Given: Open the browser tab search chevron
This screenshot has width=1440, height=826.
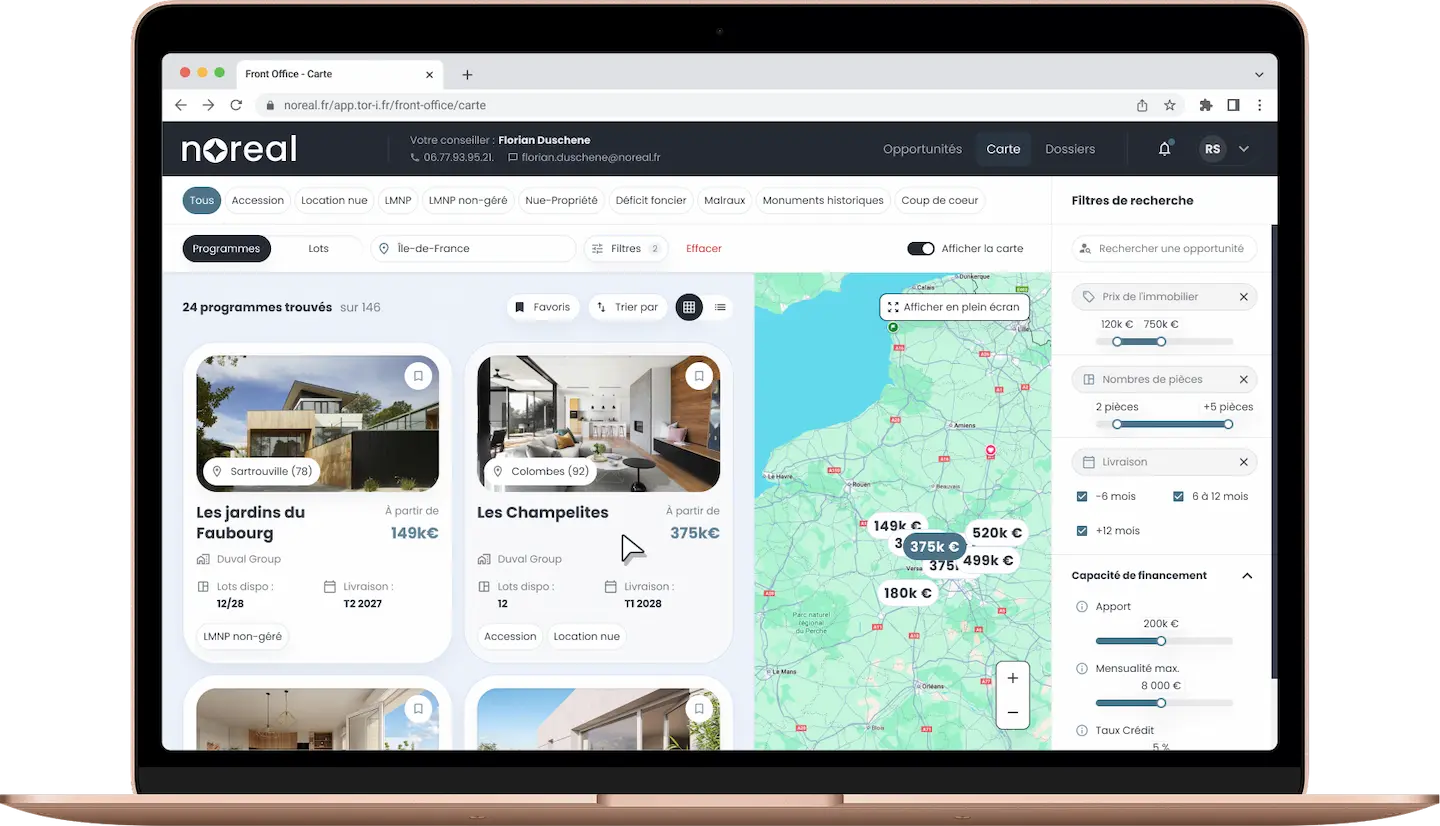Looking at the screenshot, I should point(1259,75).
